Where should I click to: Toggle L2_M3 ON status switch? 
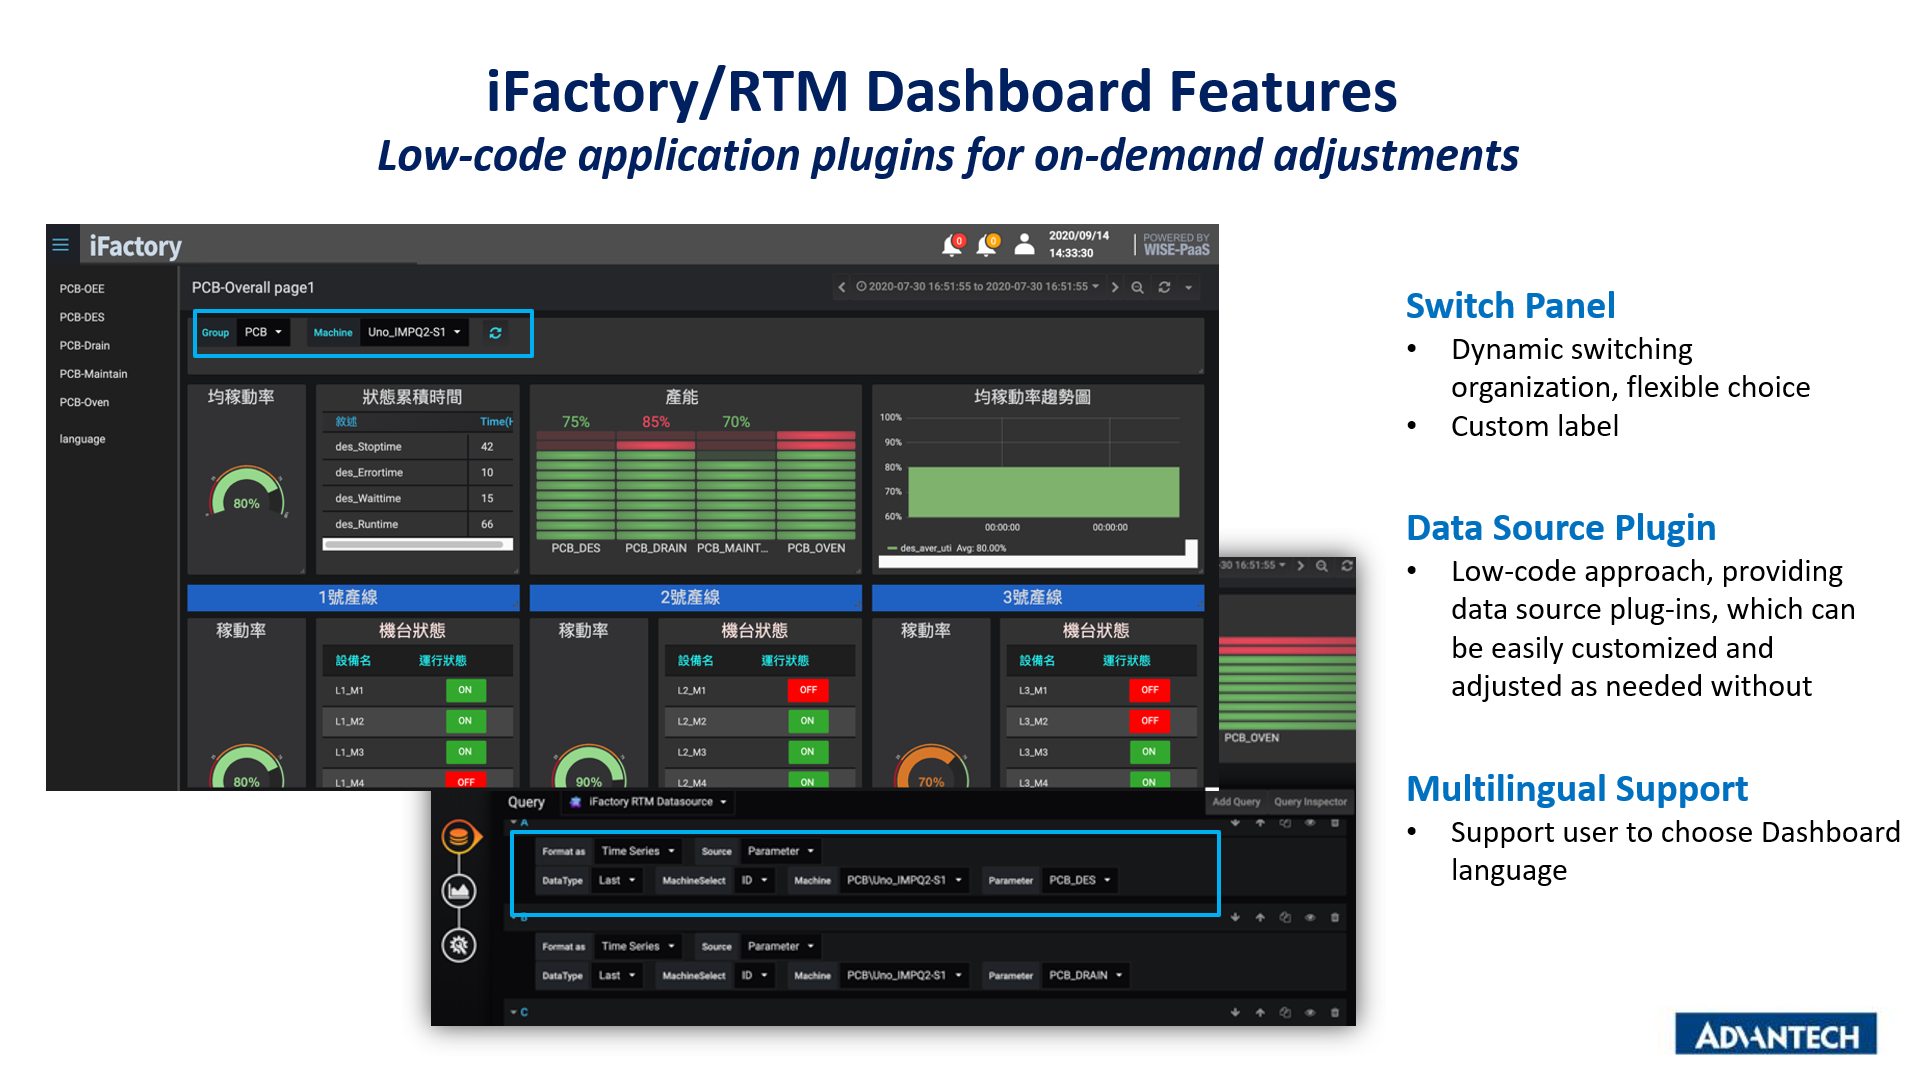pos(808,752)
